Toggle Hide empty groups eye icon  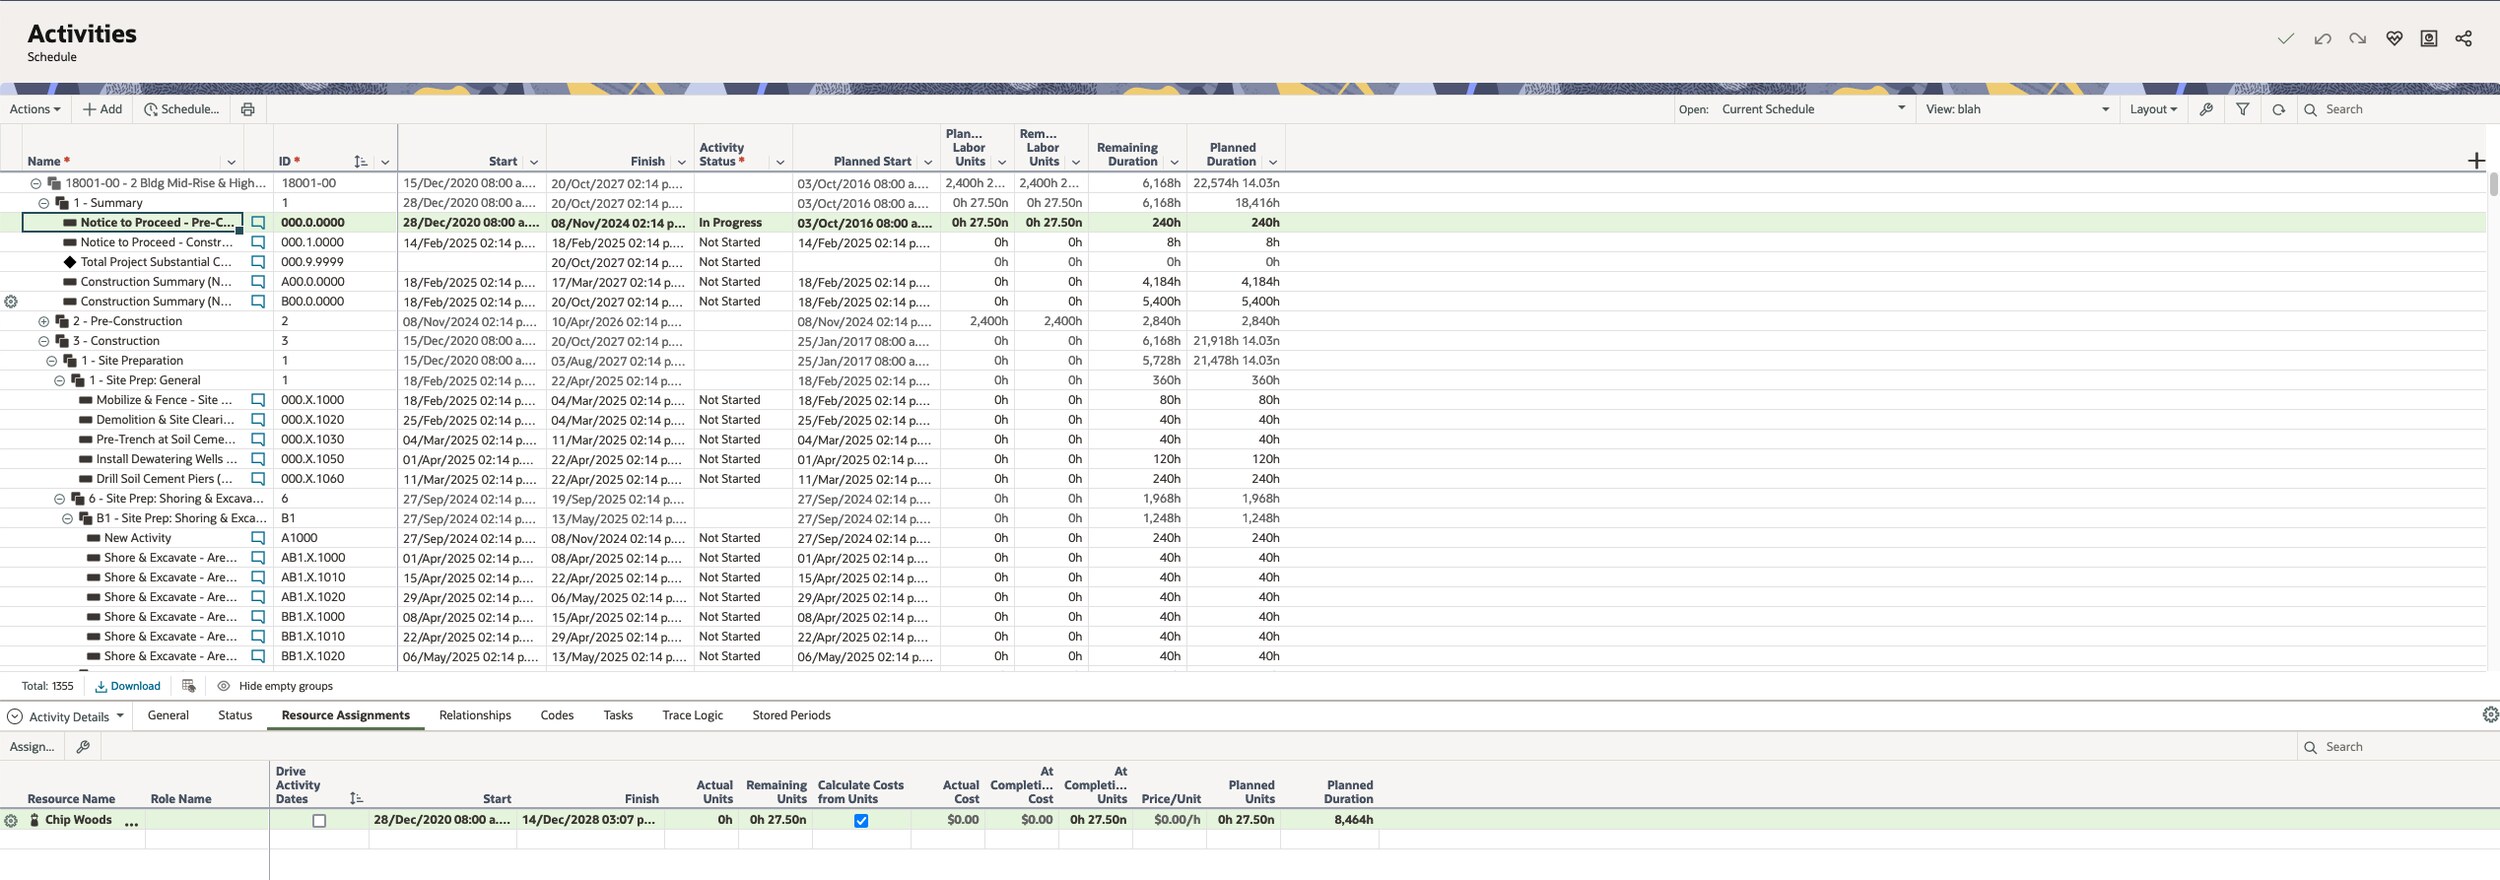click(224, 686)
